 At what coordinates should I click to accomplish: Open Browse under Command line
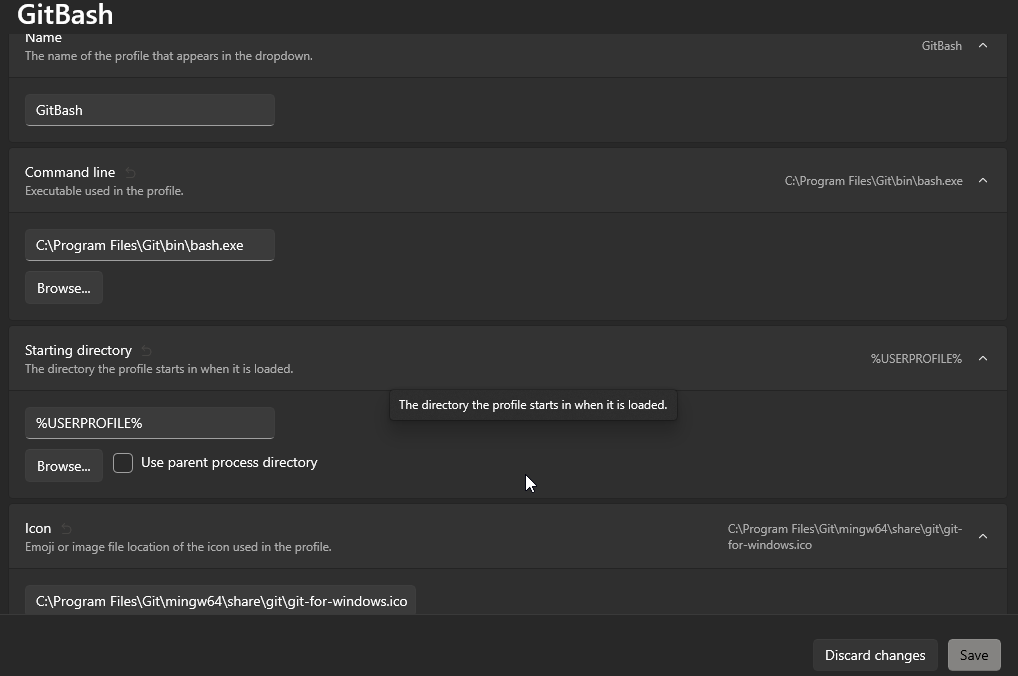click(63, 287)
